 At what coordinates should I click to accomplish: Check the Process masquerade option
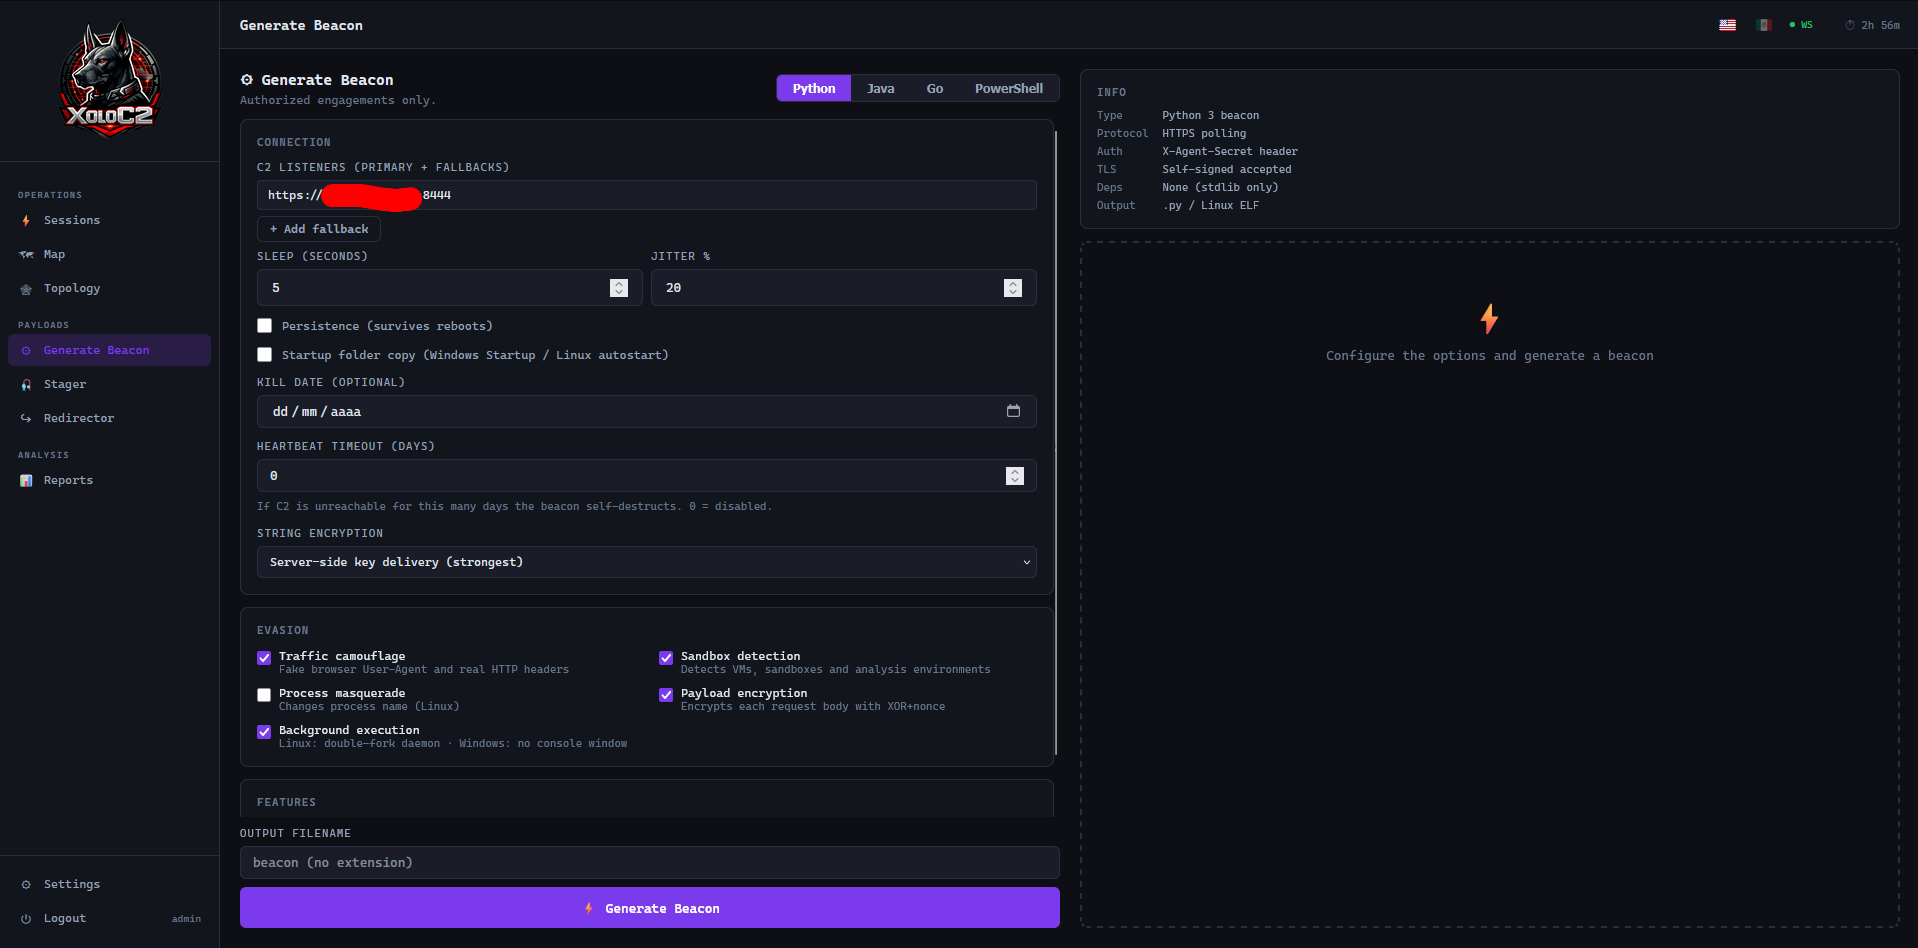point(264,694)
